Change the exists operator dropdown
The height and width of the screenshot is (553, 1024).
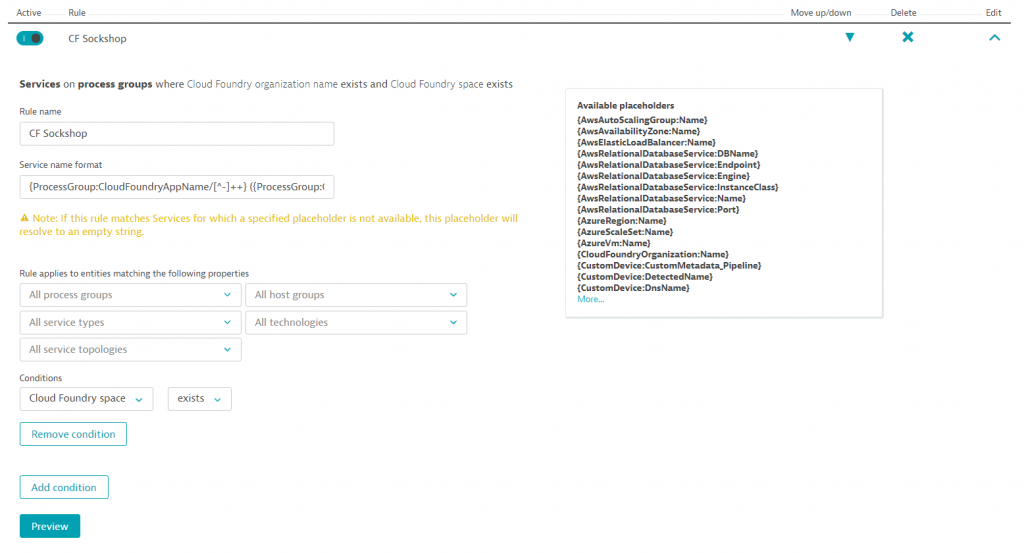point(199,399)
